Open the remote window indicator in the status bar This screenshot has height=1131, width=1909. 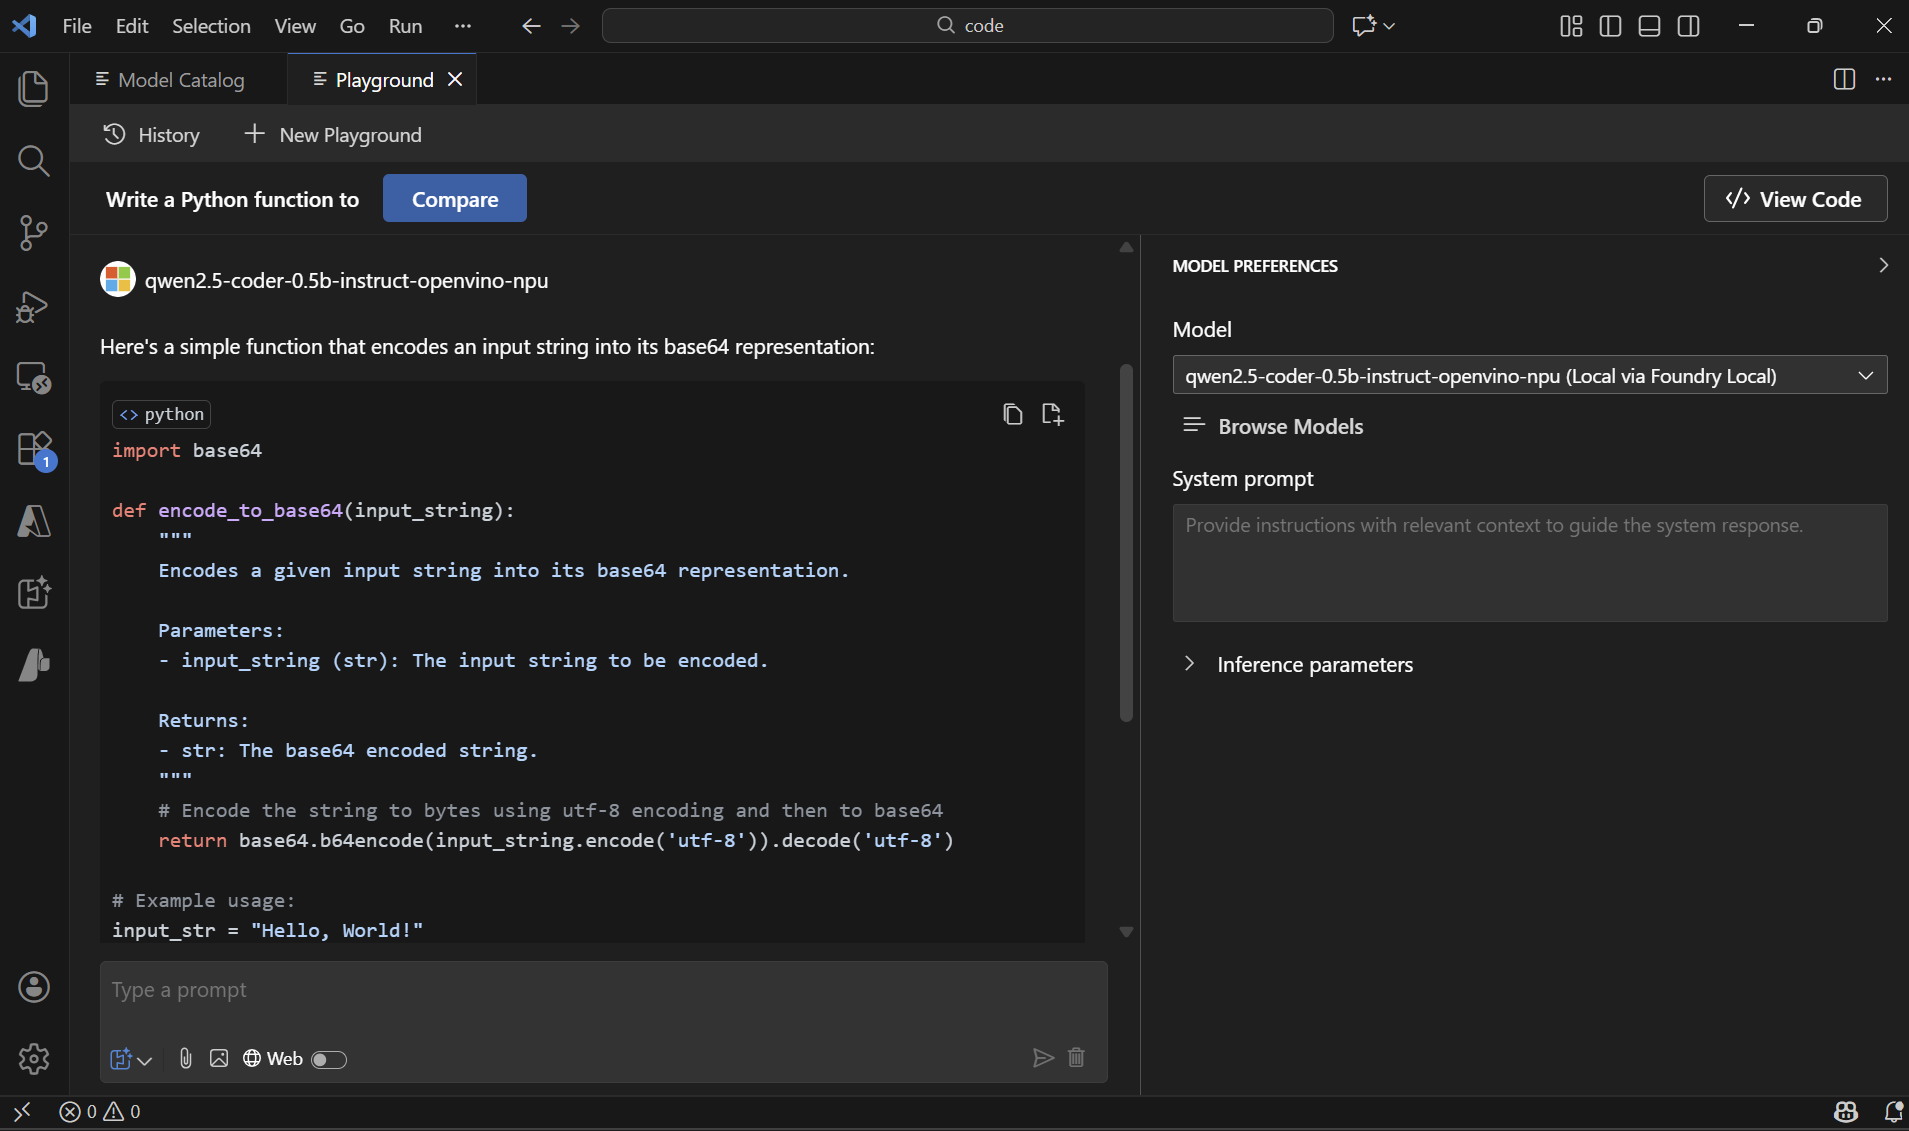click(22, 1111)
